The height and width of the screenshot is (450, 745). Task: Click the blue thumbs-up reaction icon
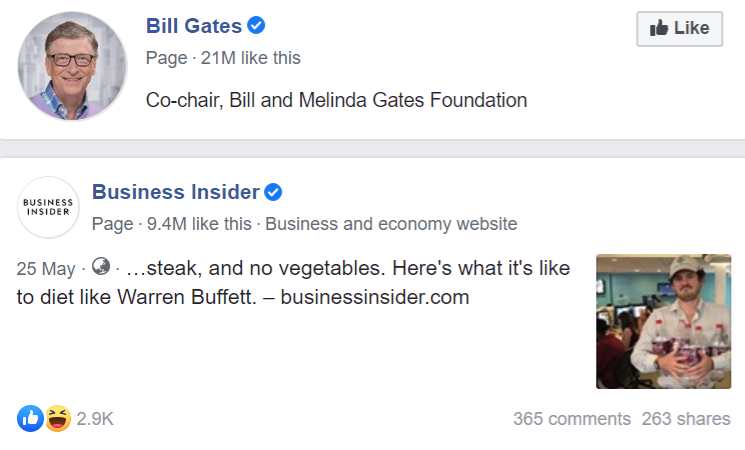29,418
